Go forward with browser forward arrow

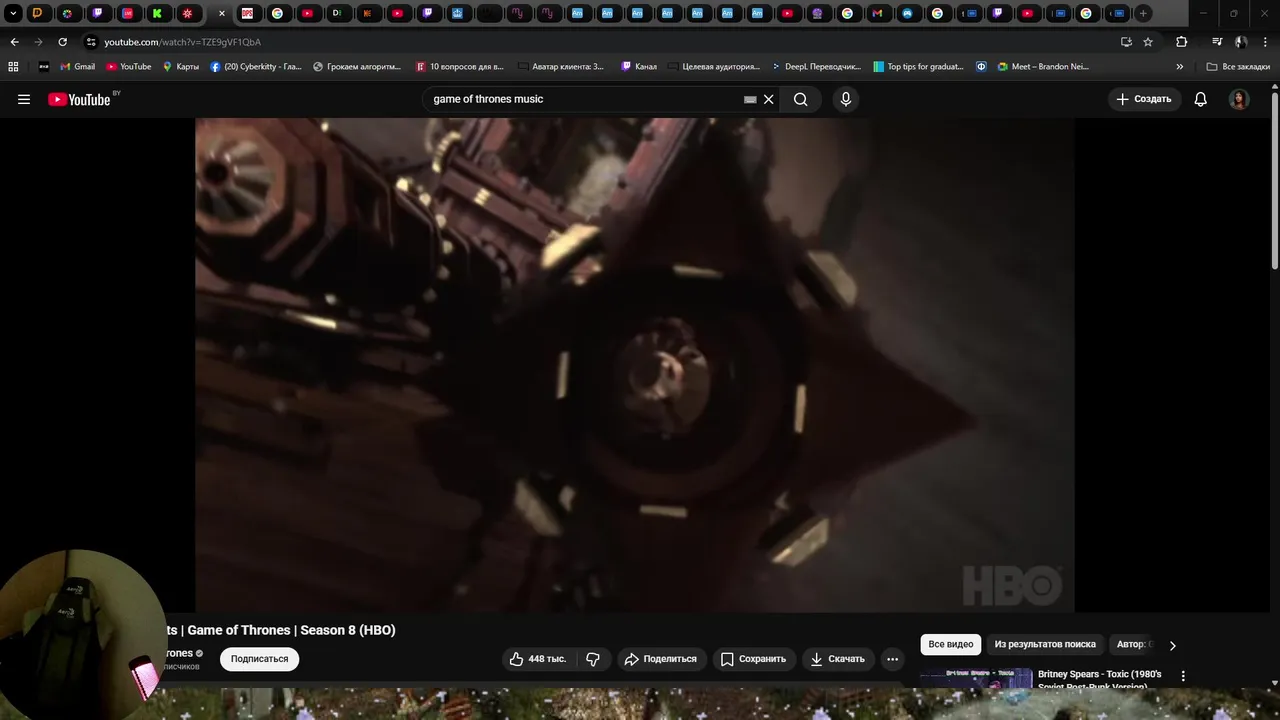tap(38, 42)
